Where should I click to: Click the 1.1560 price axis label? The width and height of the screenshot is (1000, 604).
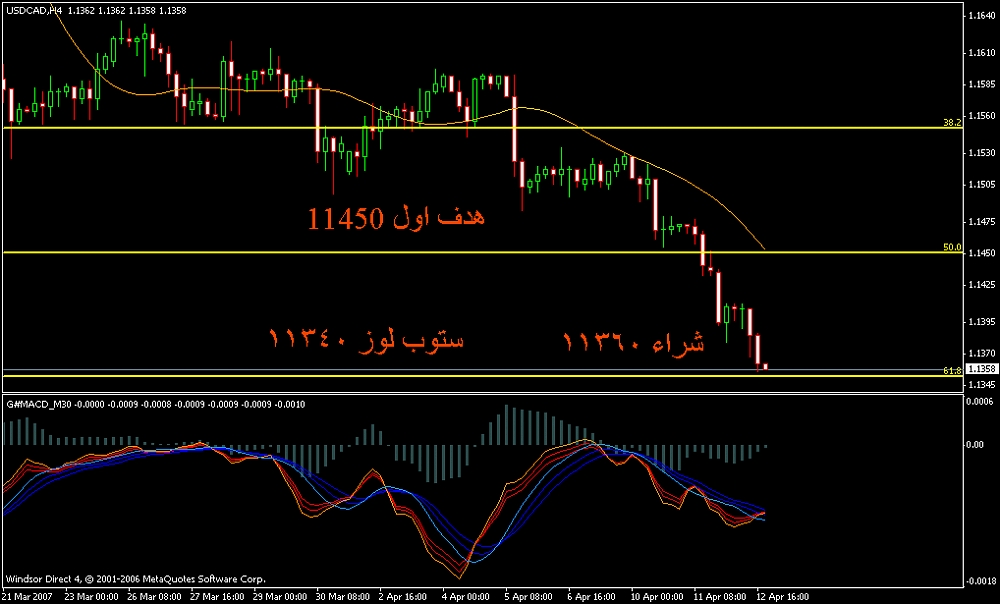(981, 116)
